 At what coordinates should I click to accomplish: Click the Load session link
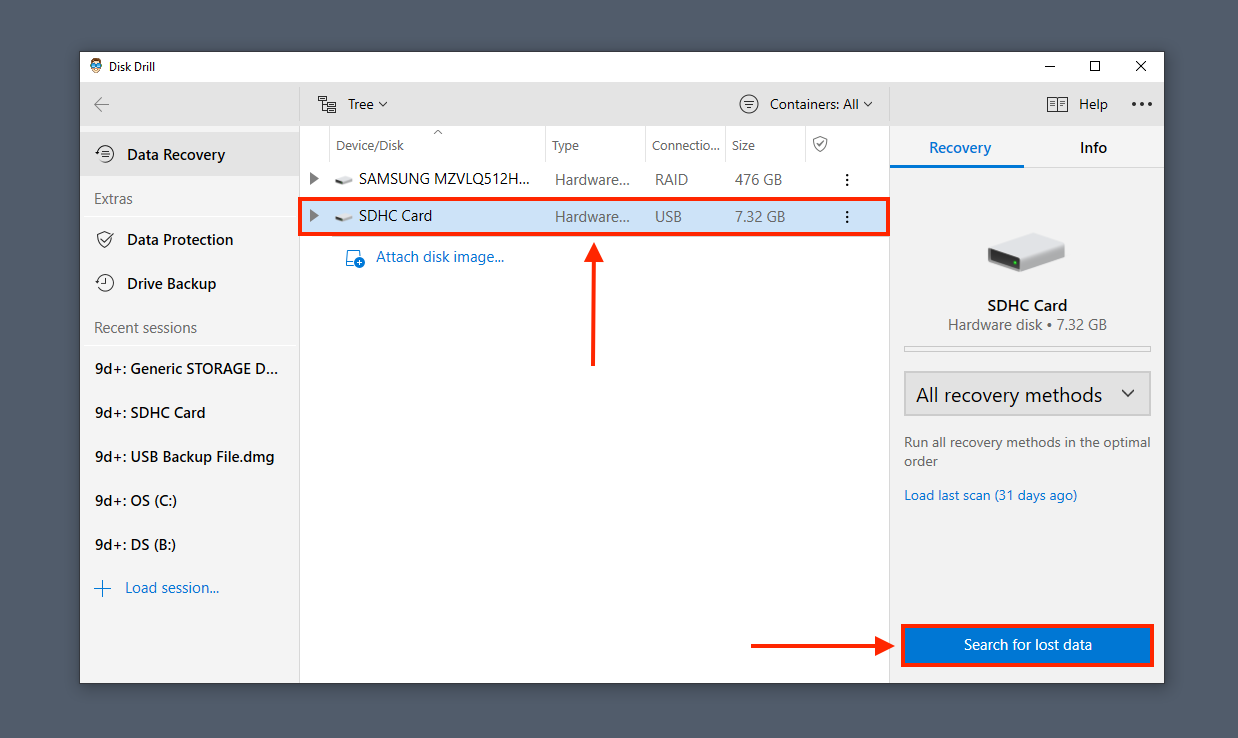coord(172,588)
